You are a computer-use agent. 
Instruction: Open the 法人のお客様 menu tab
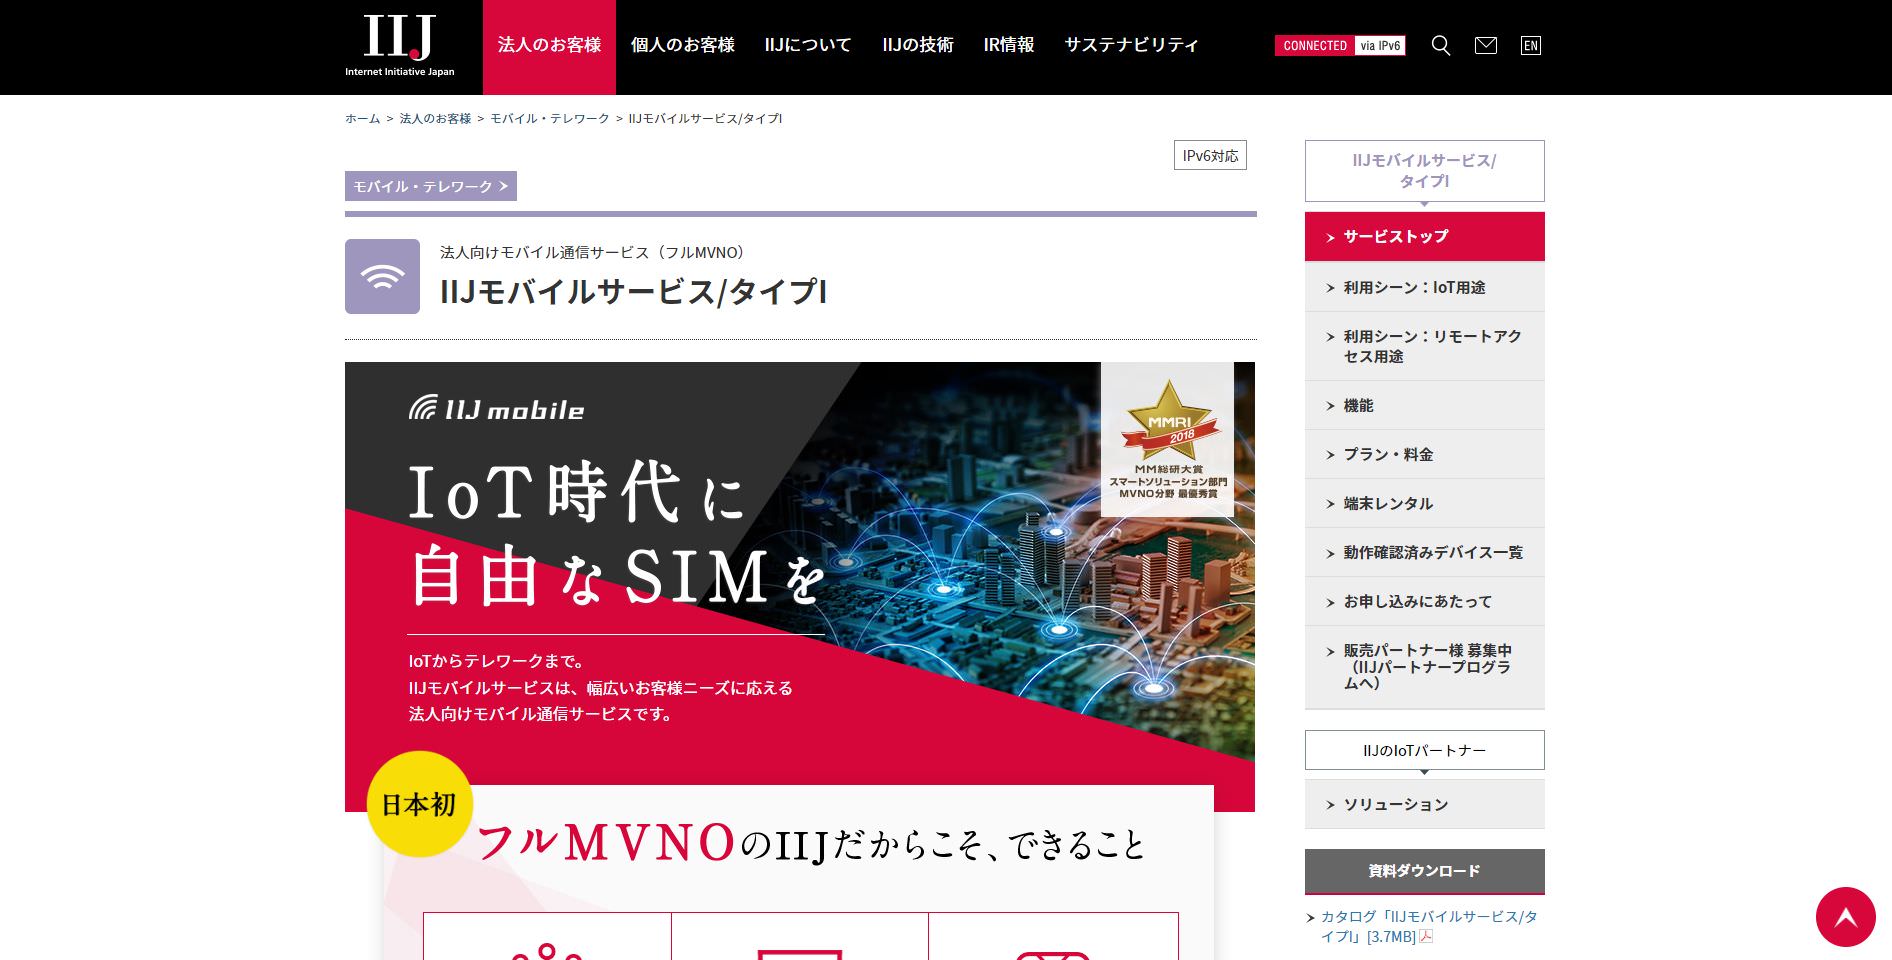pos(549,47)
